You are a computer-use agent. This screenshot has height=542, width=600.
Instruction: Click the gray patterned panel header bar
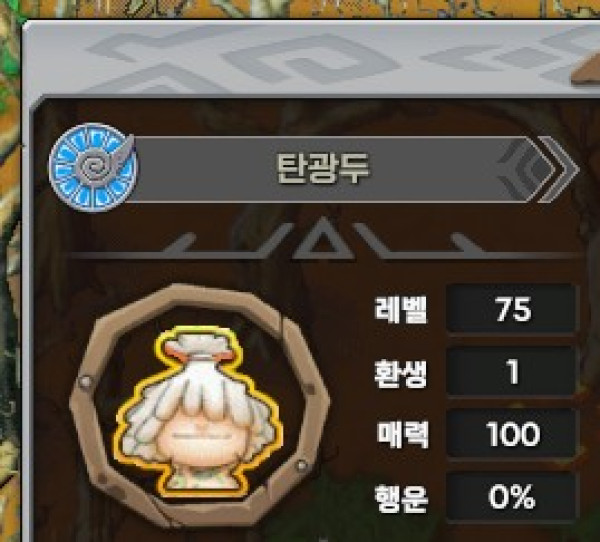[311, 57]
